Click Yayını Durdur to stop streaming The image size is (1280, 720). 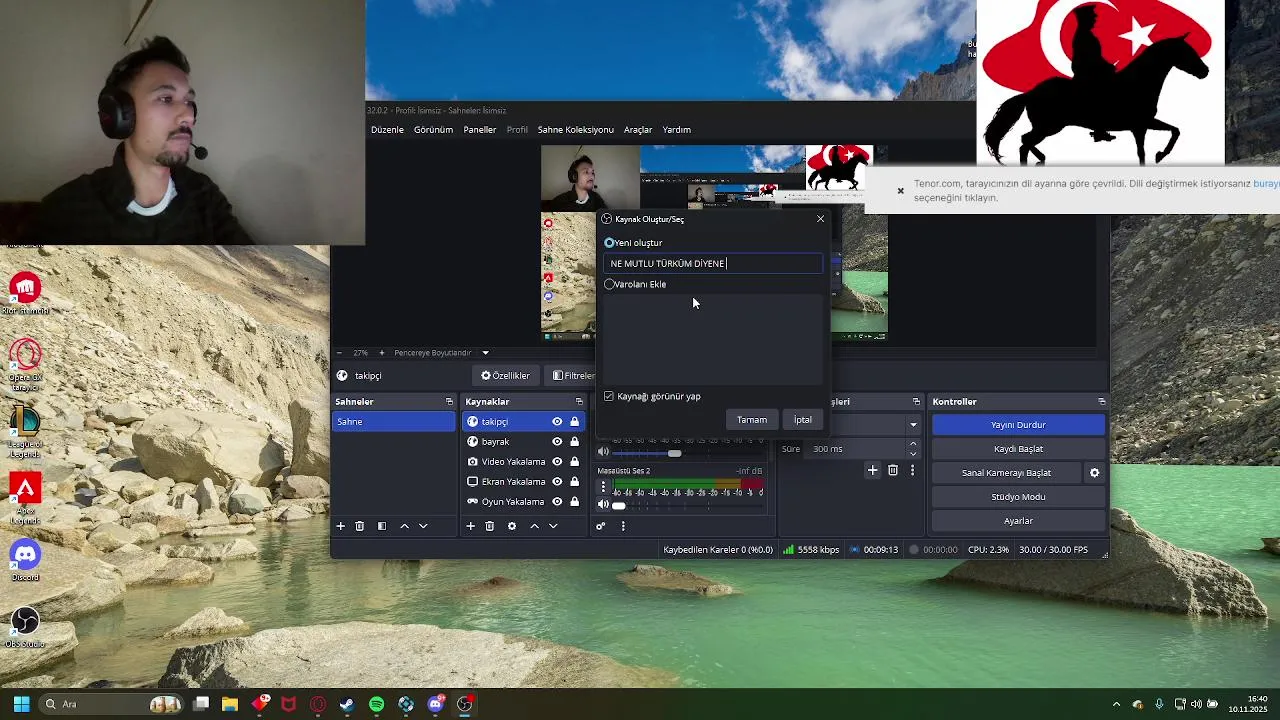coord(1018,425)
